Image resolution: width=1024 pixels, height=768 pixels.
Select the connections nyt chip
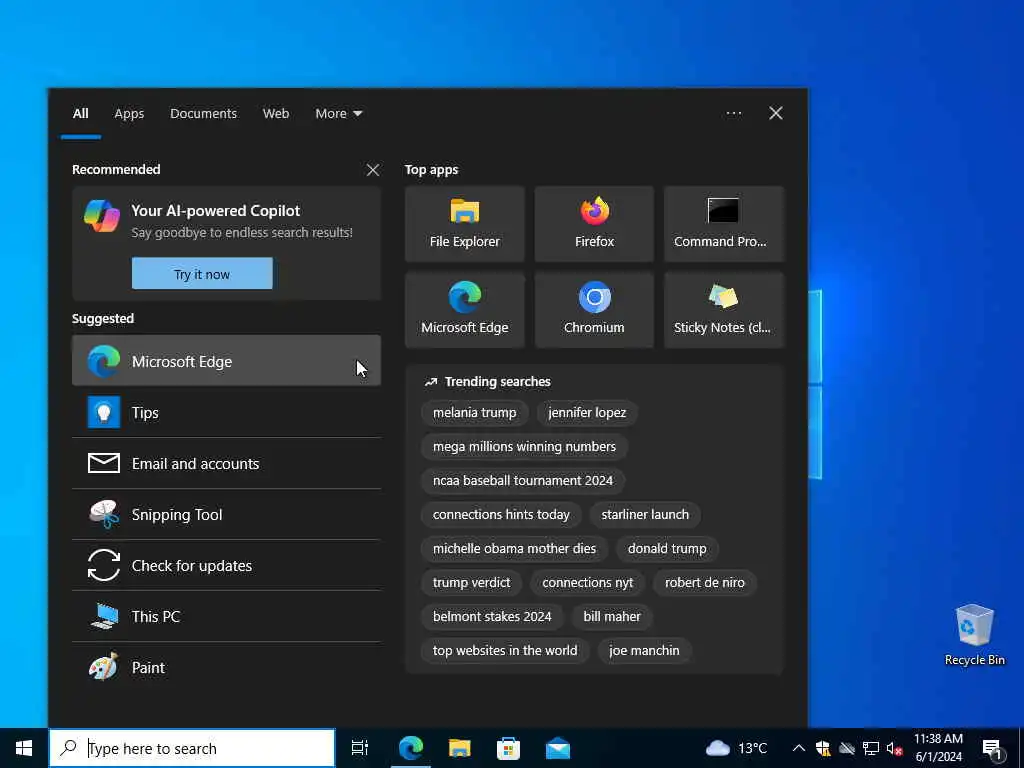(x=587, y=582)
